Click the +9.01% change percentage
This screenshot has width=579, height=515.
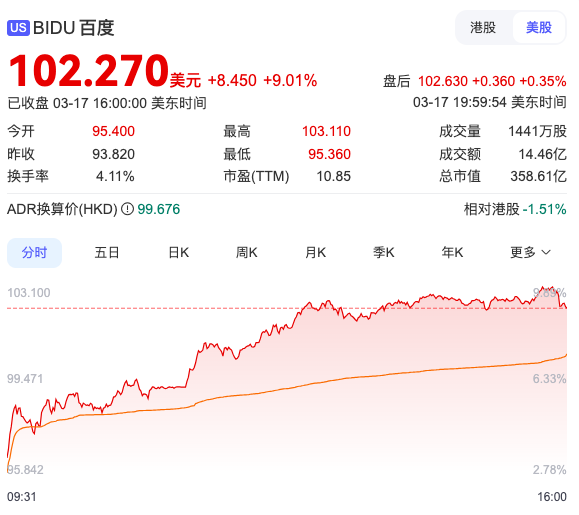point(290,80)
